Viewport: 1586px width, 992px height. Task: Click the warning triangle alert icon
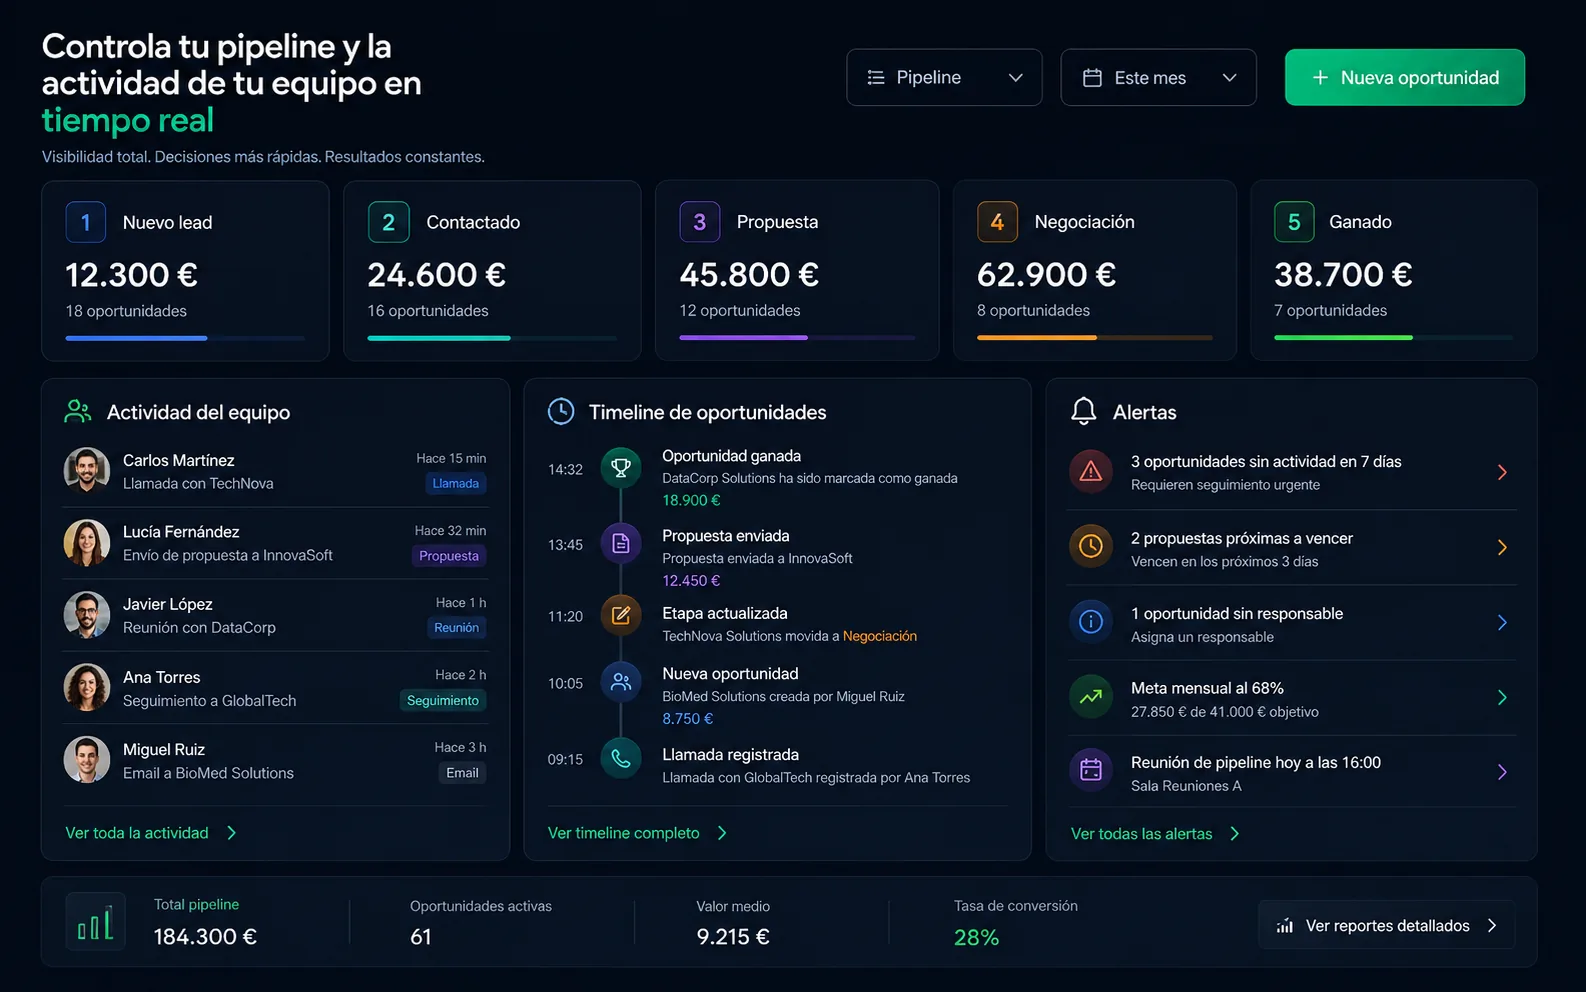pyautogui.click(x=1091, y=472)
